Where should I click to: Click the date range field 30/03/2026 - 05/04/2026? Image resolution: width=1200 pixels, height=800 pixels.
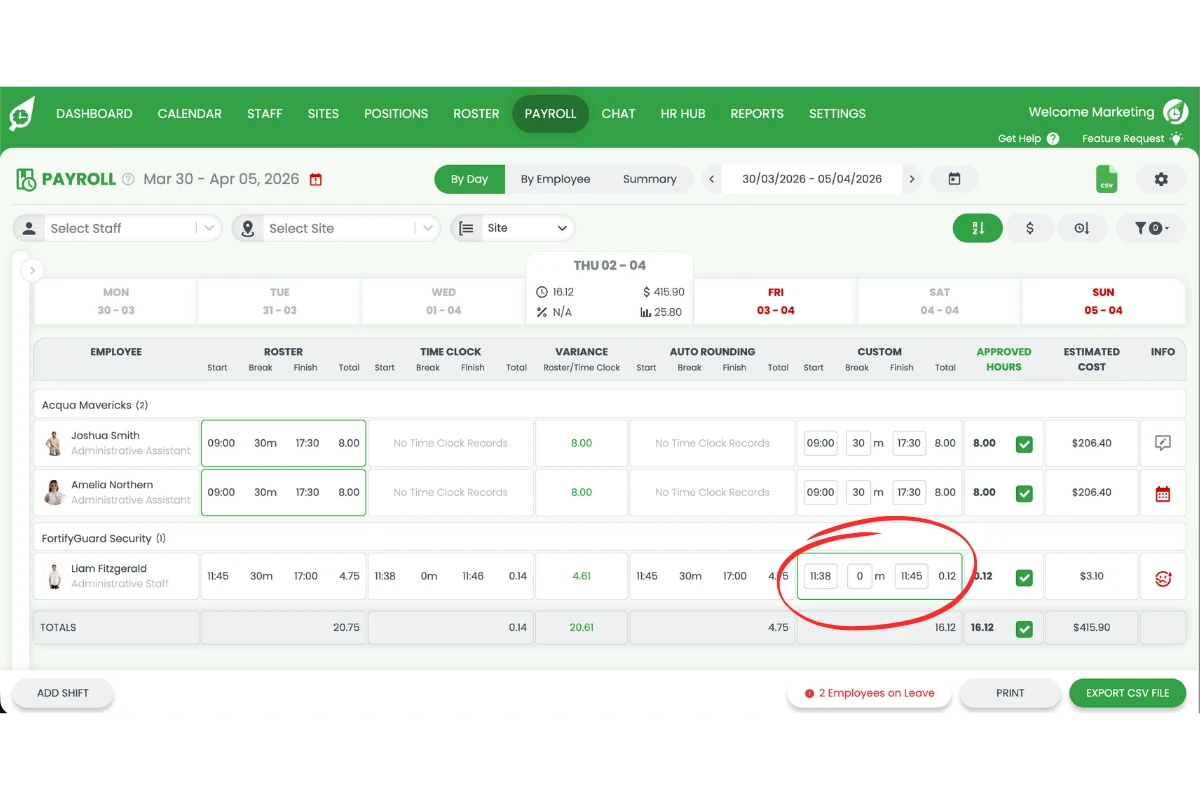click(812, 179)
